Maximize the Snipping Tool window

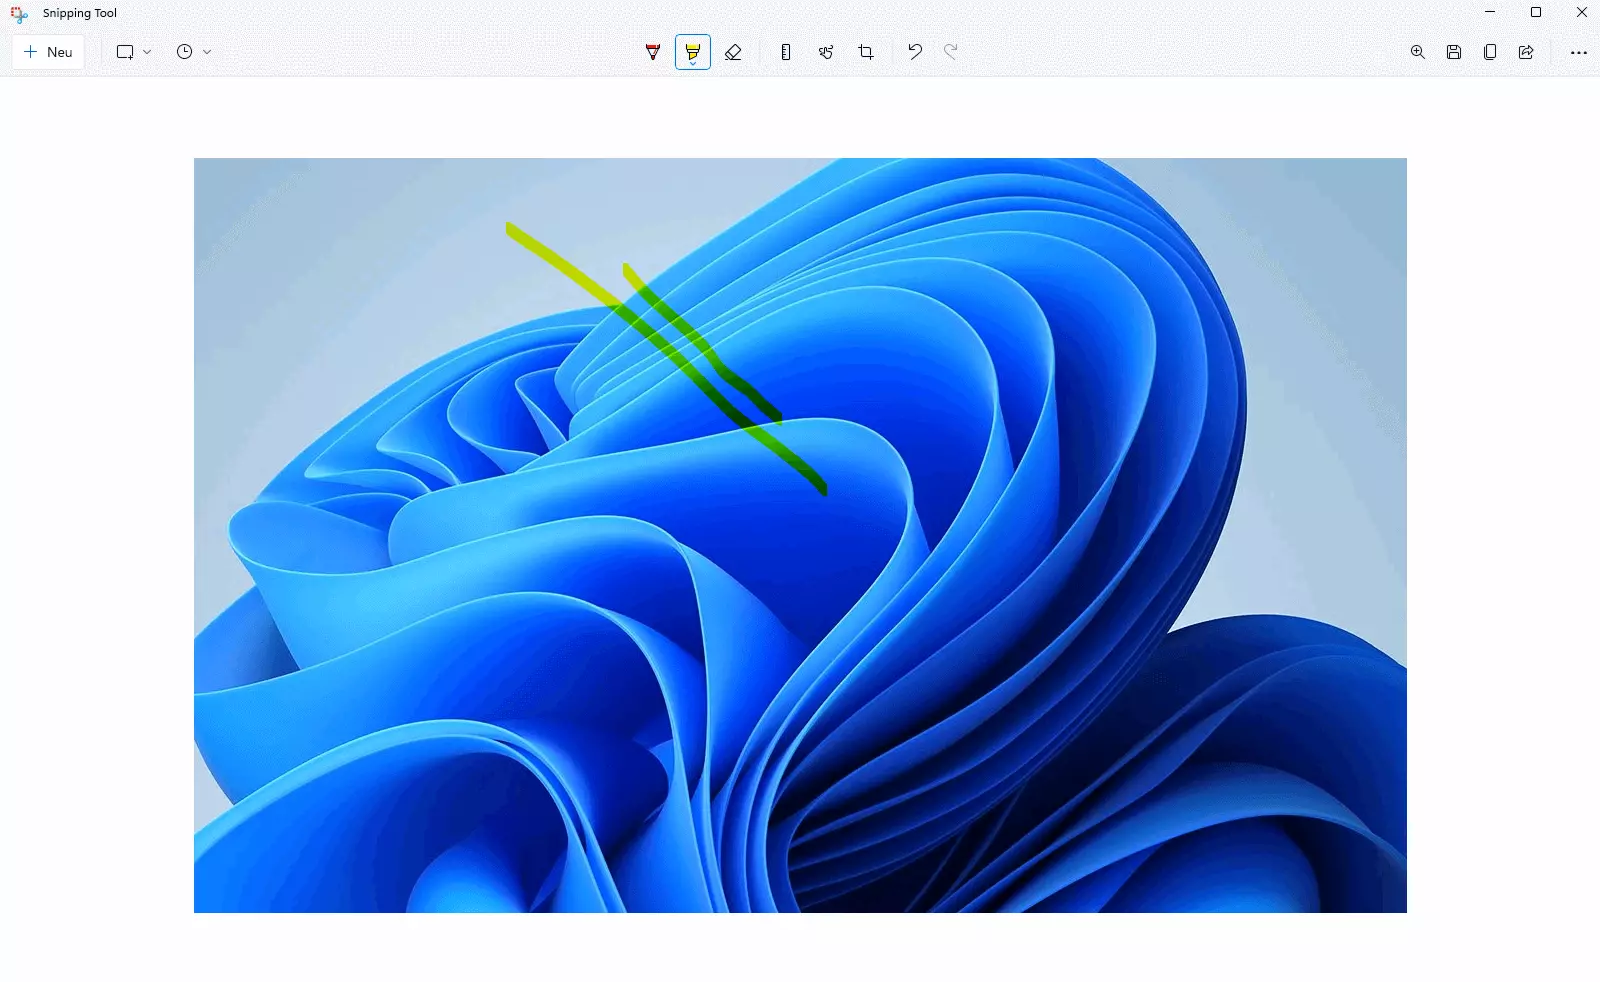(1536, 13)
